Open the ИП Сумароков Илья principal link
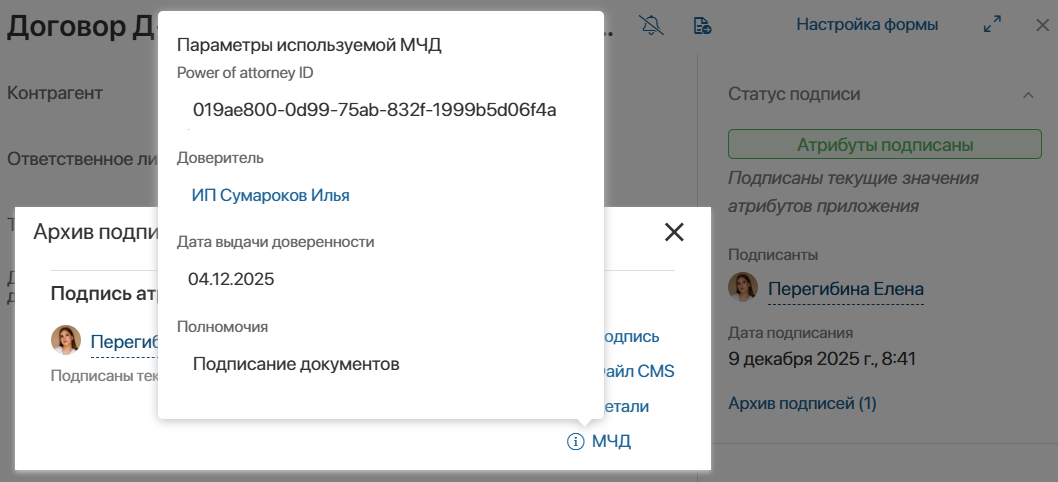Image resolution: width=1058 pixels, height=482 pixels. pyautogui.click(x=270, y=195)
